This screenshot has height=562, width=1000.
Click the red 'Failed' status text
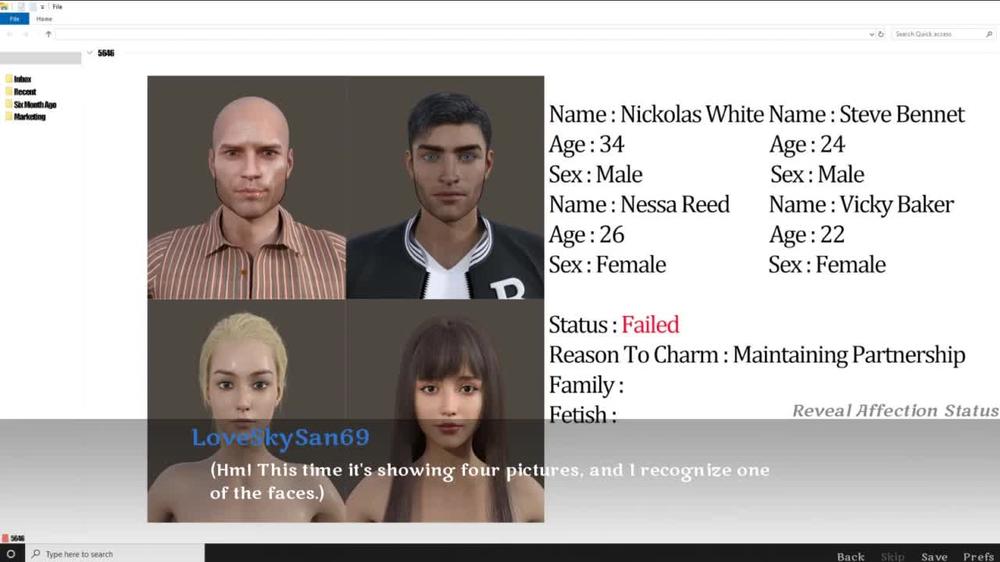click(x=650, y=325)
